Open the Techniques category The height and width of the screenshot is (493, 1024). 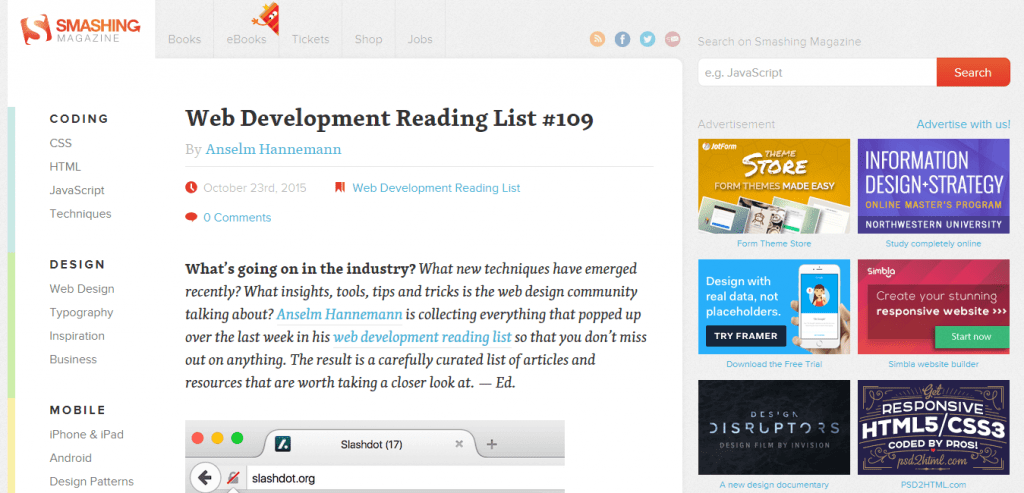pyautogui.click(x=80, y=214)
